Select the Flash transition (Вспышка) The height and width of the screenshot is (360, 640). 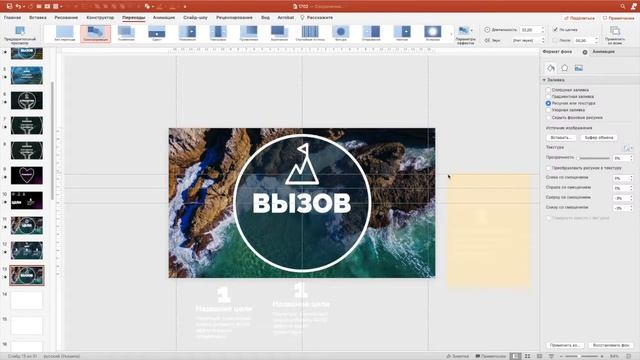pyautogui.click(x=432, y=33)
